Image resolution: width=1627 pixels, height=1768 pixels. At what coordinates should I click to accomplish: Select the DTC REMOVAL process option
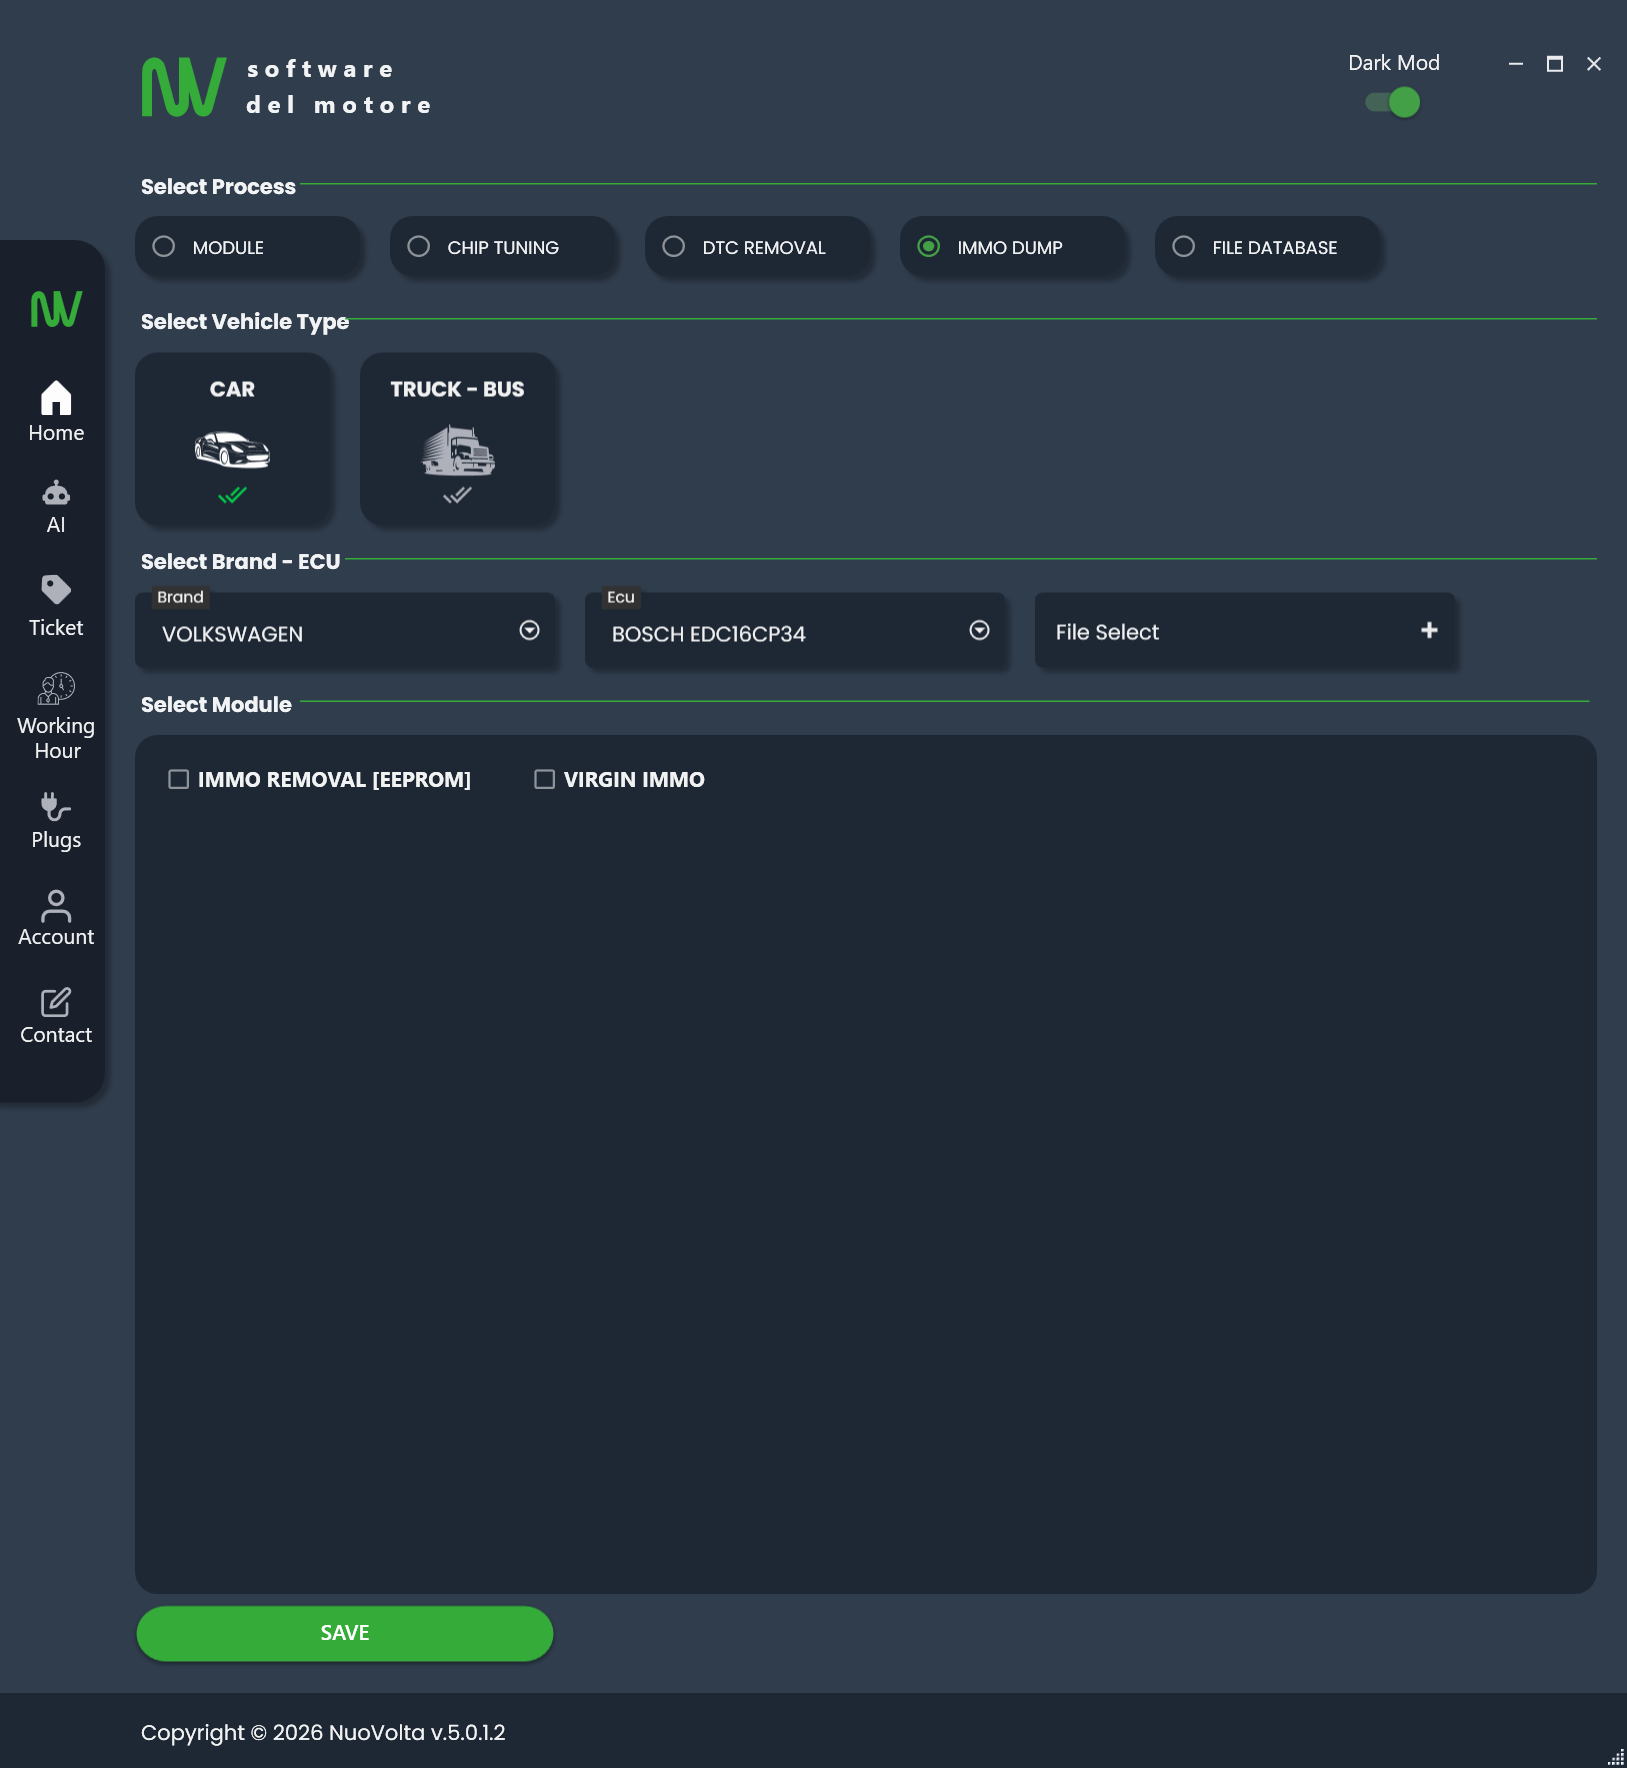(674, 247)
